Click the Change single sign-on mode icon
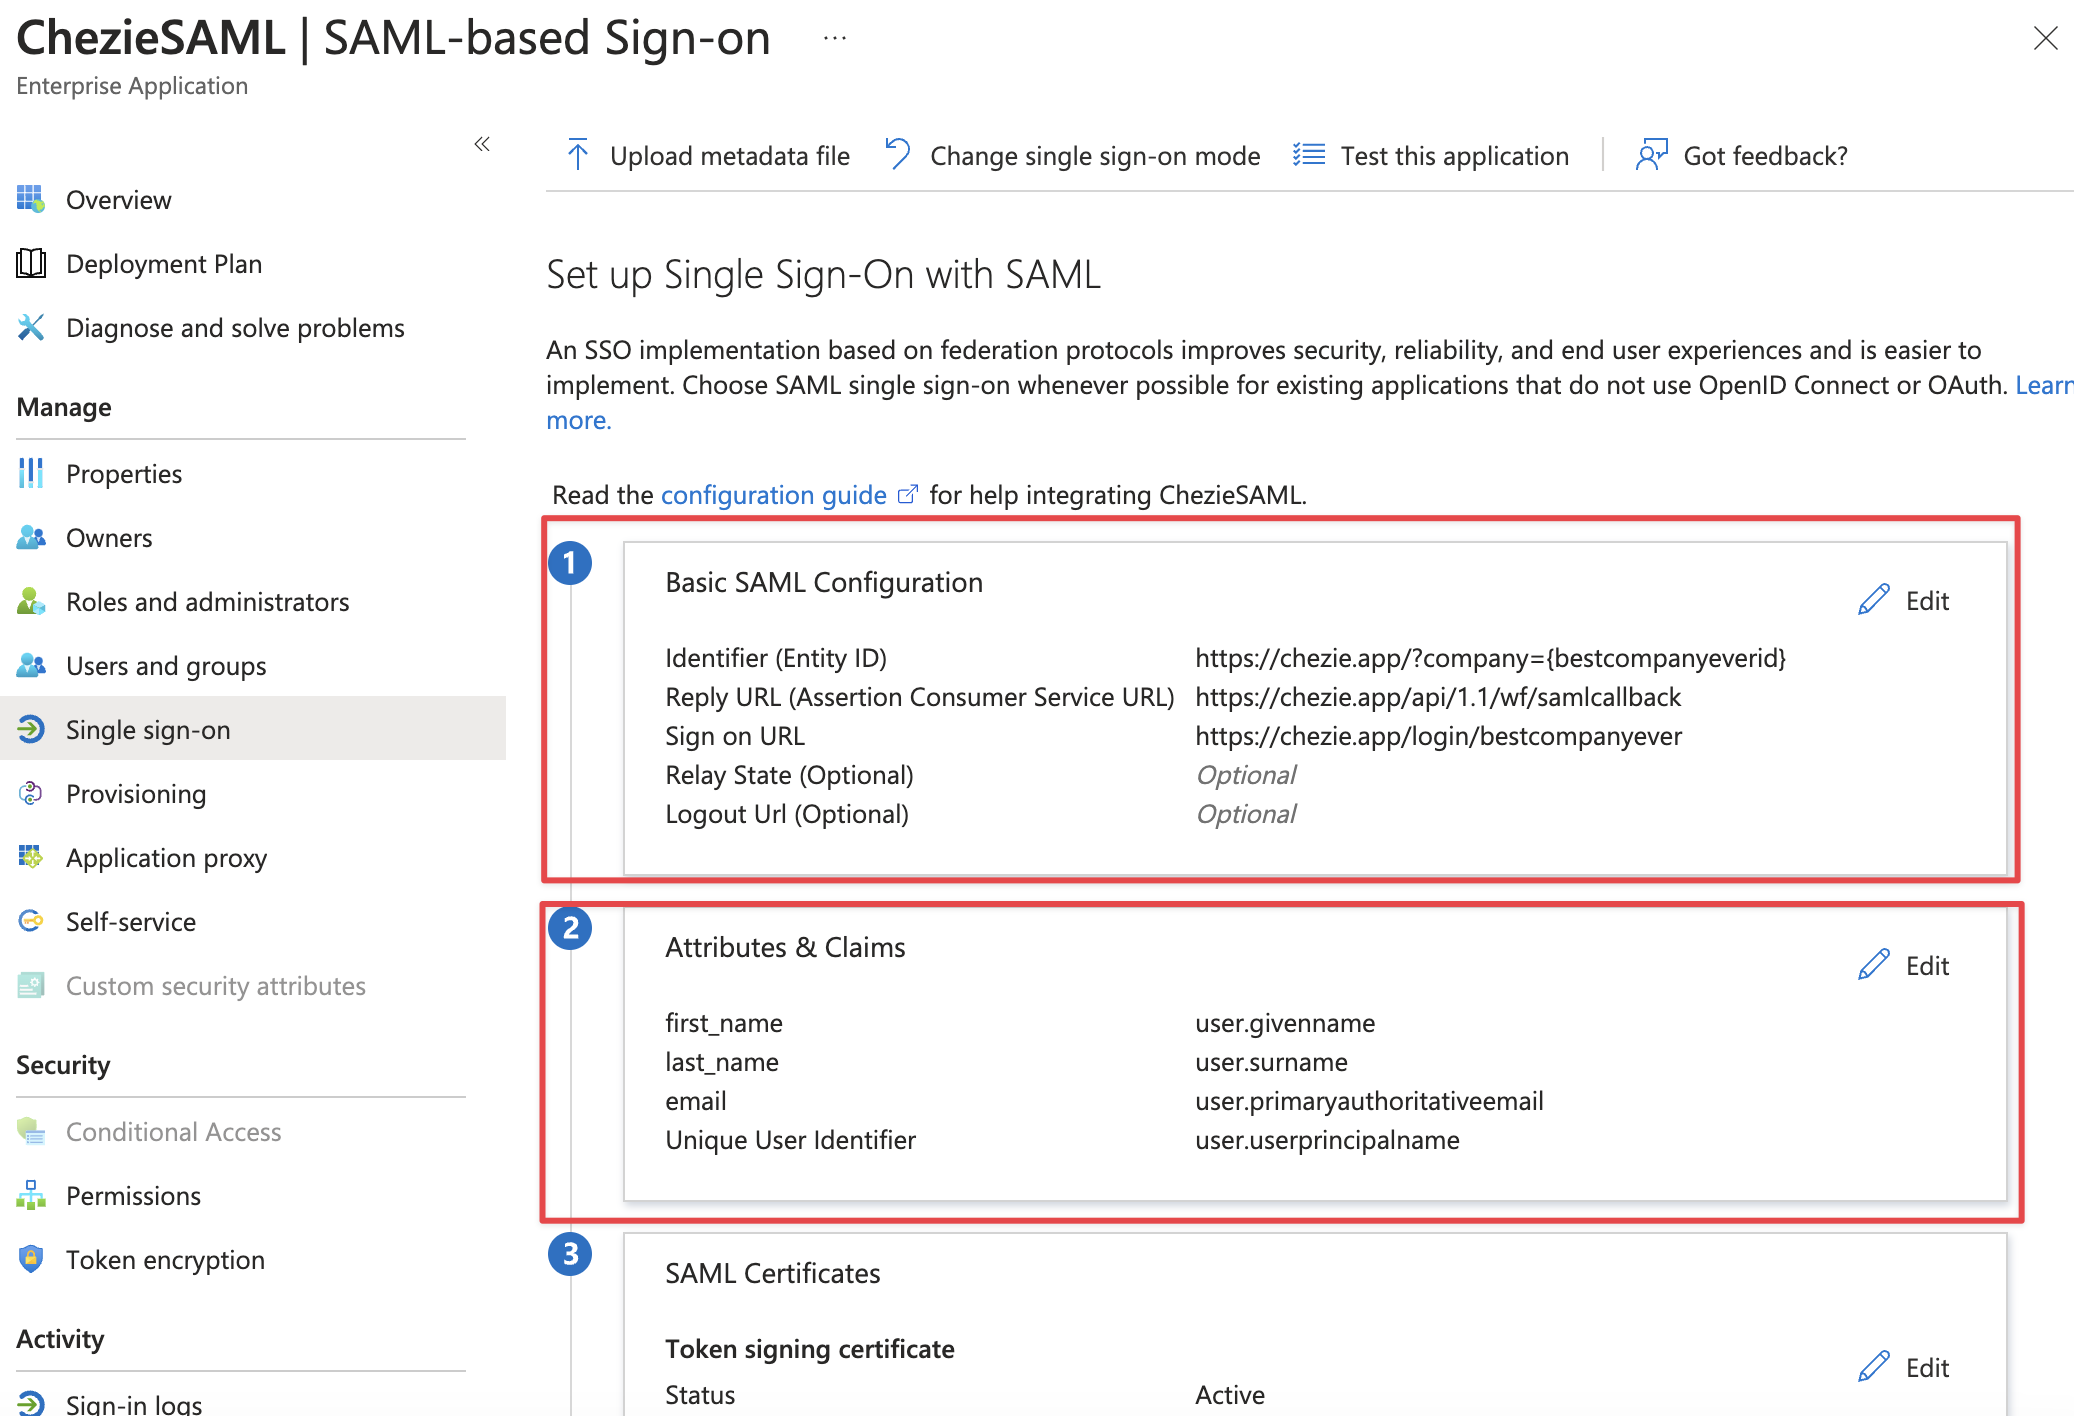Screen dimensions: 2074x1416 (897, 155)
